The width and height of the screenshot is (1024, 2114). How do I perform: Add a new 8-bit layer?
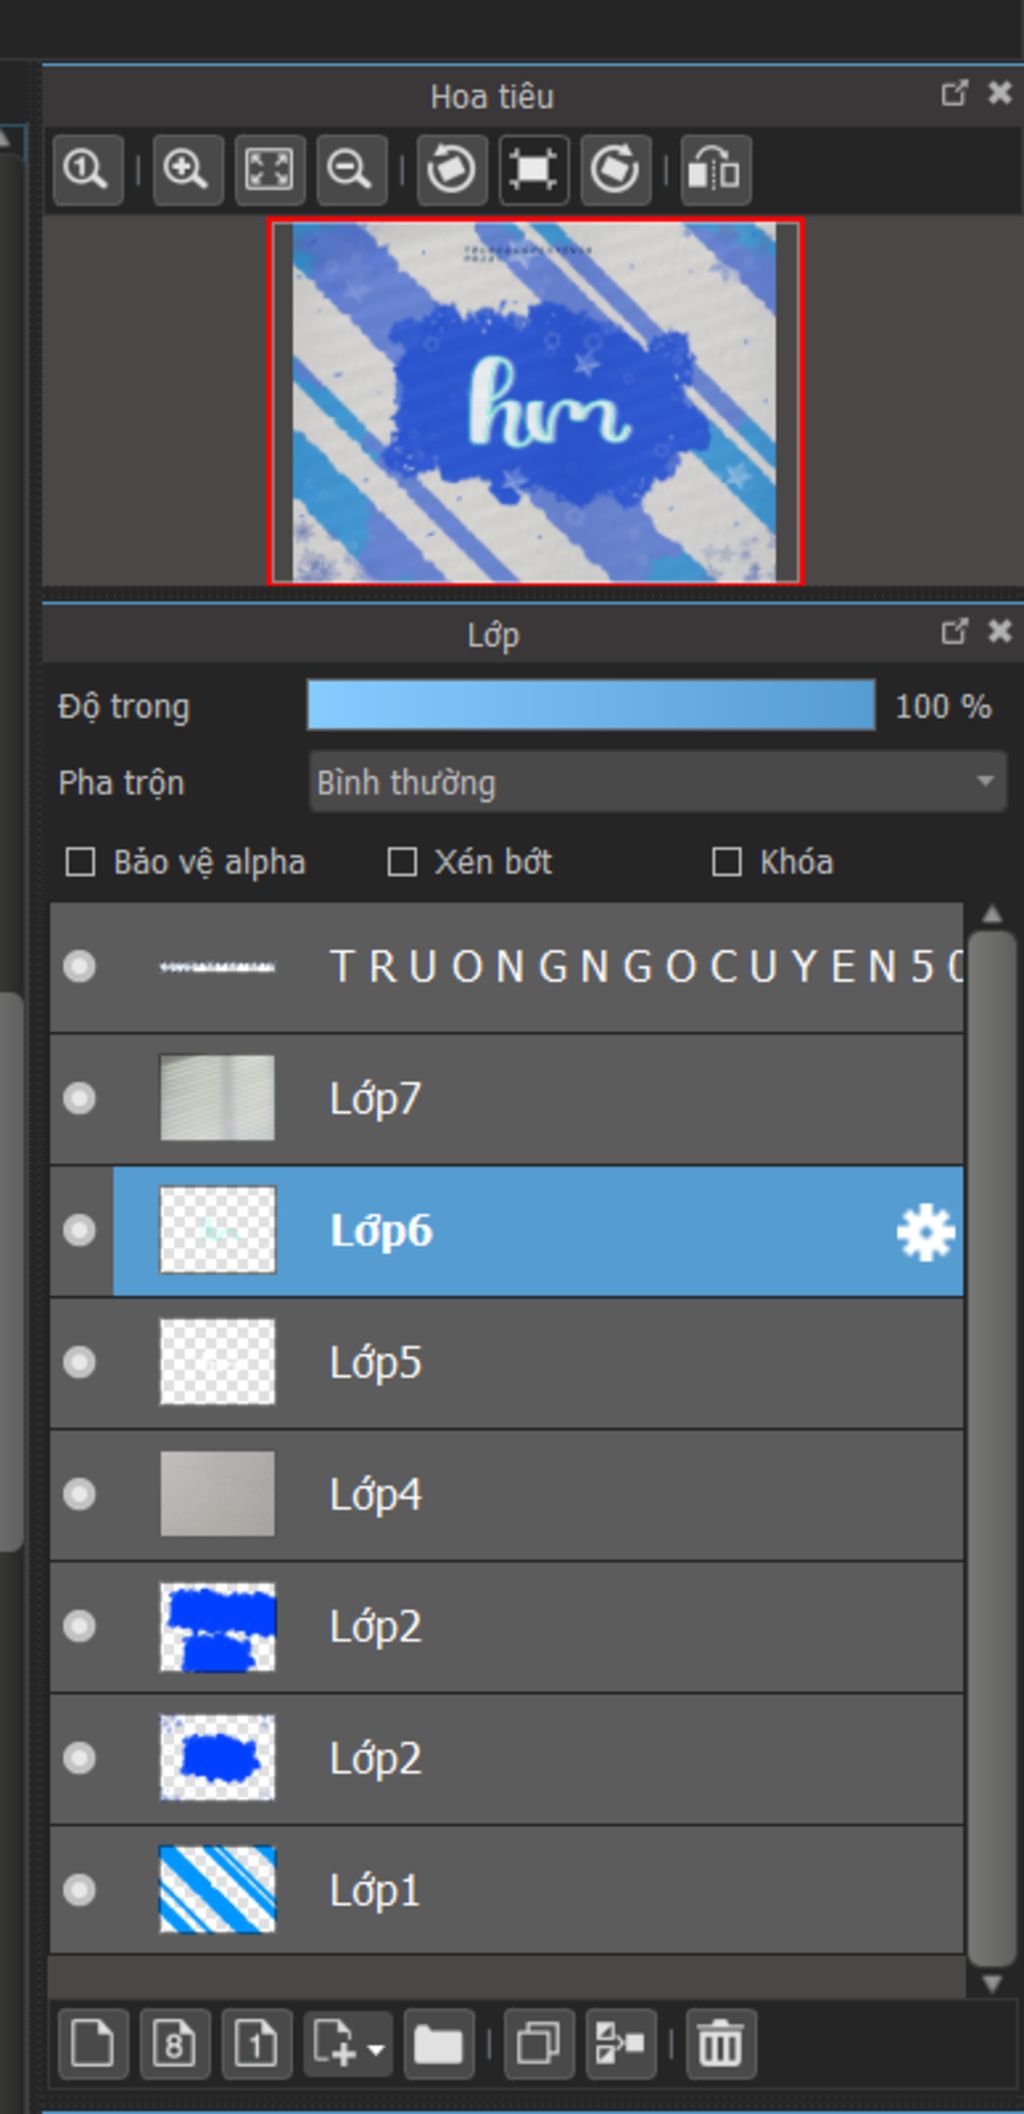click(175, 2042)
